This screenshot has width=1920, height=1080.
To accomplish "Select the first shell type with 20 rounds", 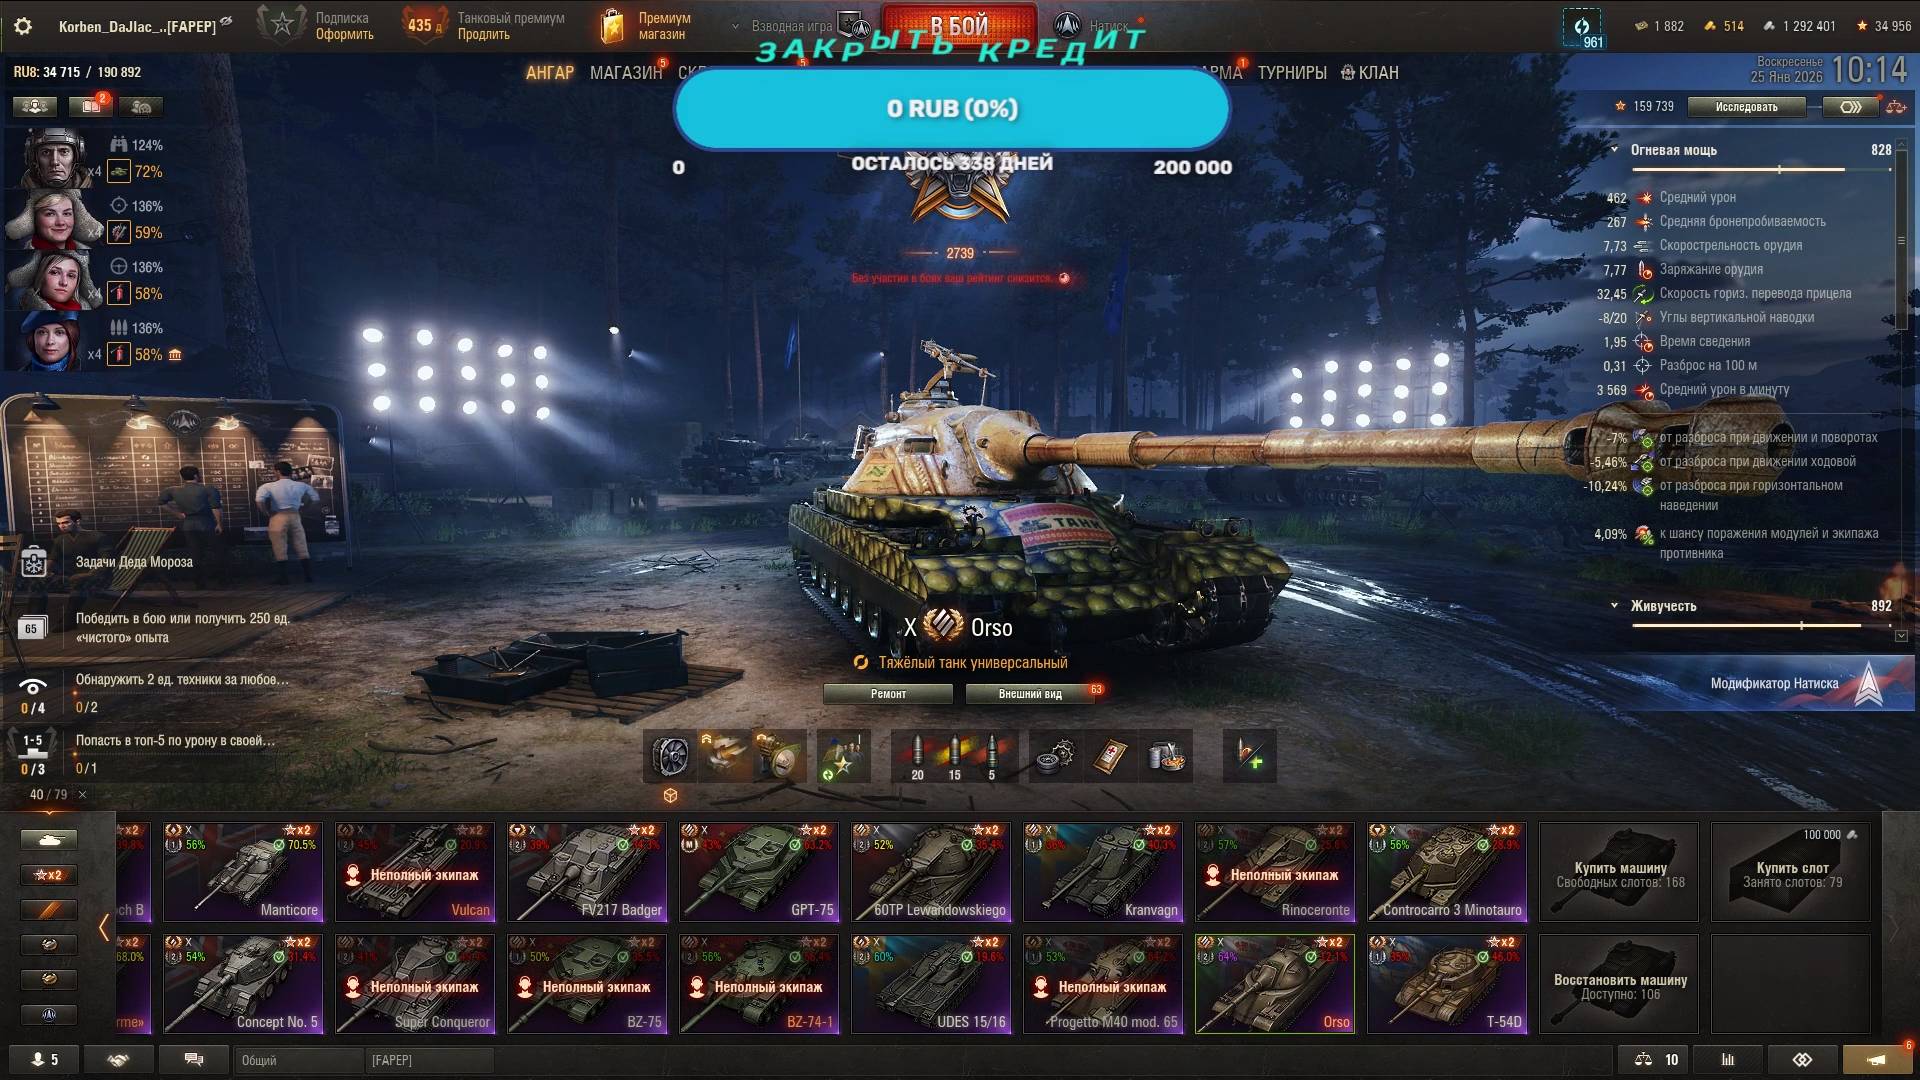I will point(917,756).
